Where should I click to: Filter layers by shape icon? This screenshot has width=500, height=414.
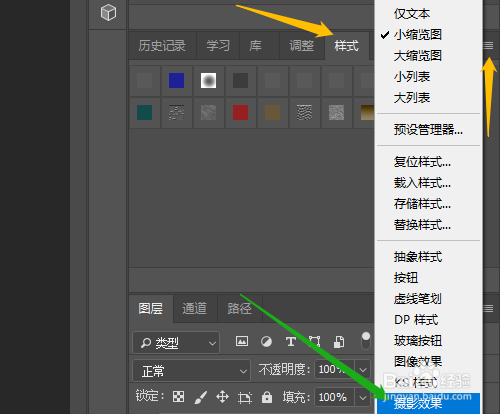tap(315, 341)
